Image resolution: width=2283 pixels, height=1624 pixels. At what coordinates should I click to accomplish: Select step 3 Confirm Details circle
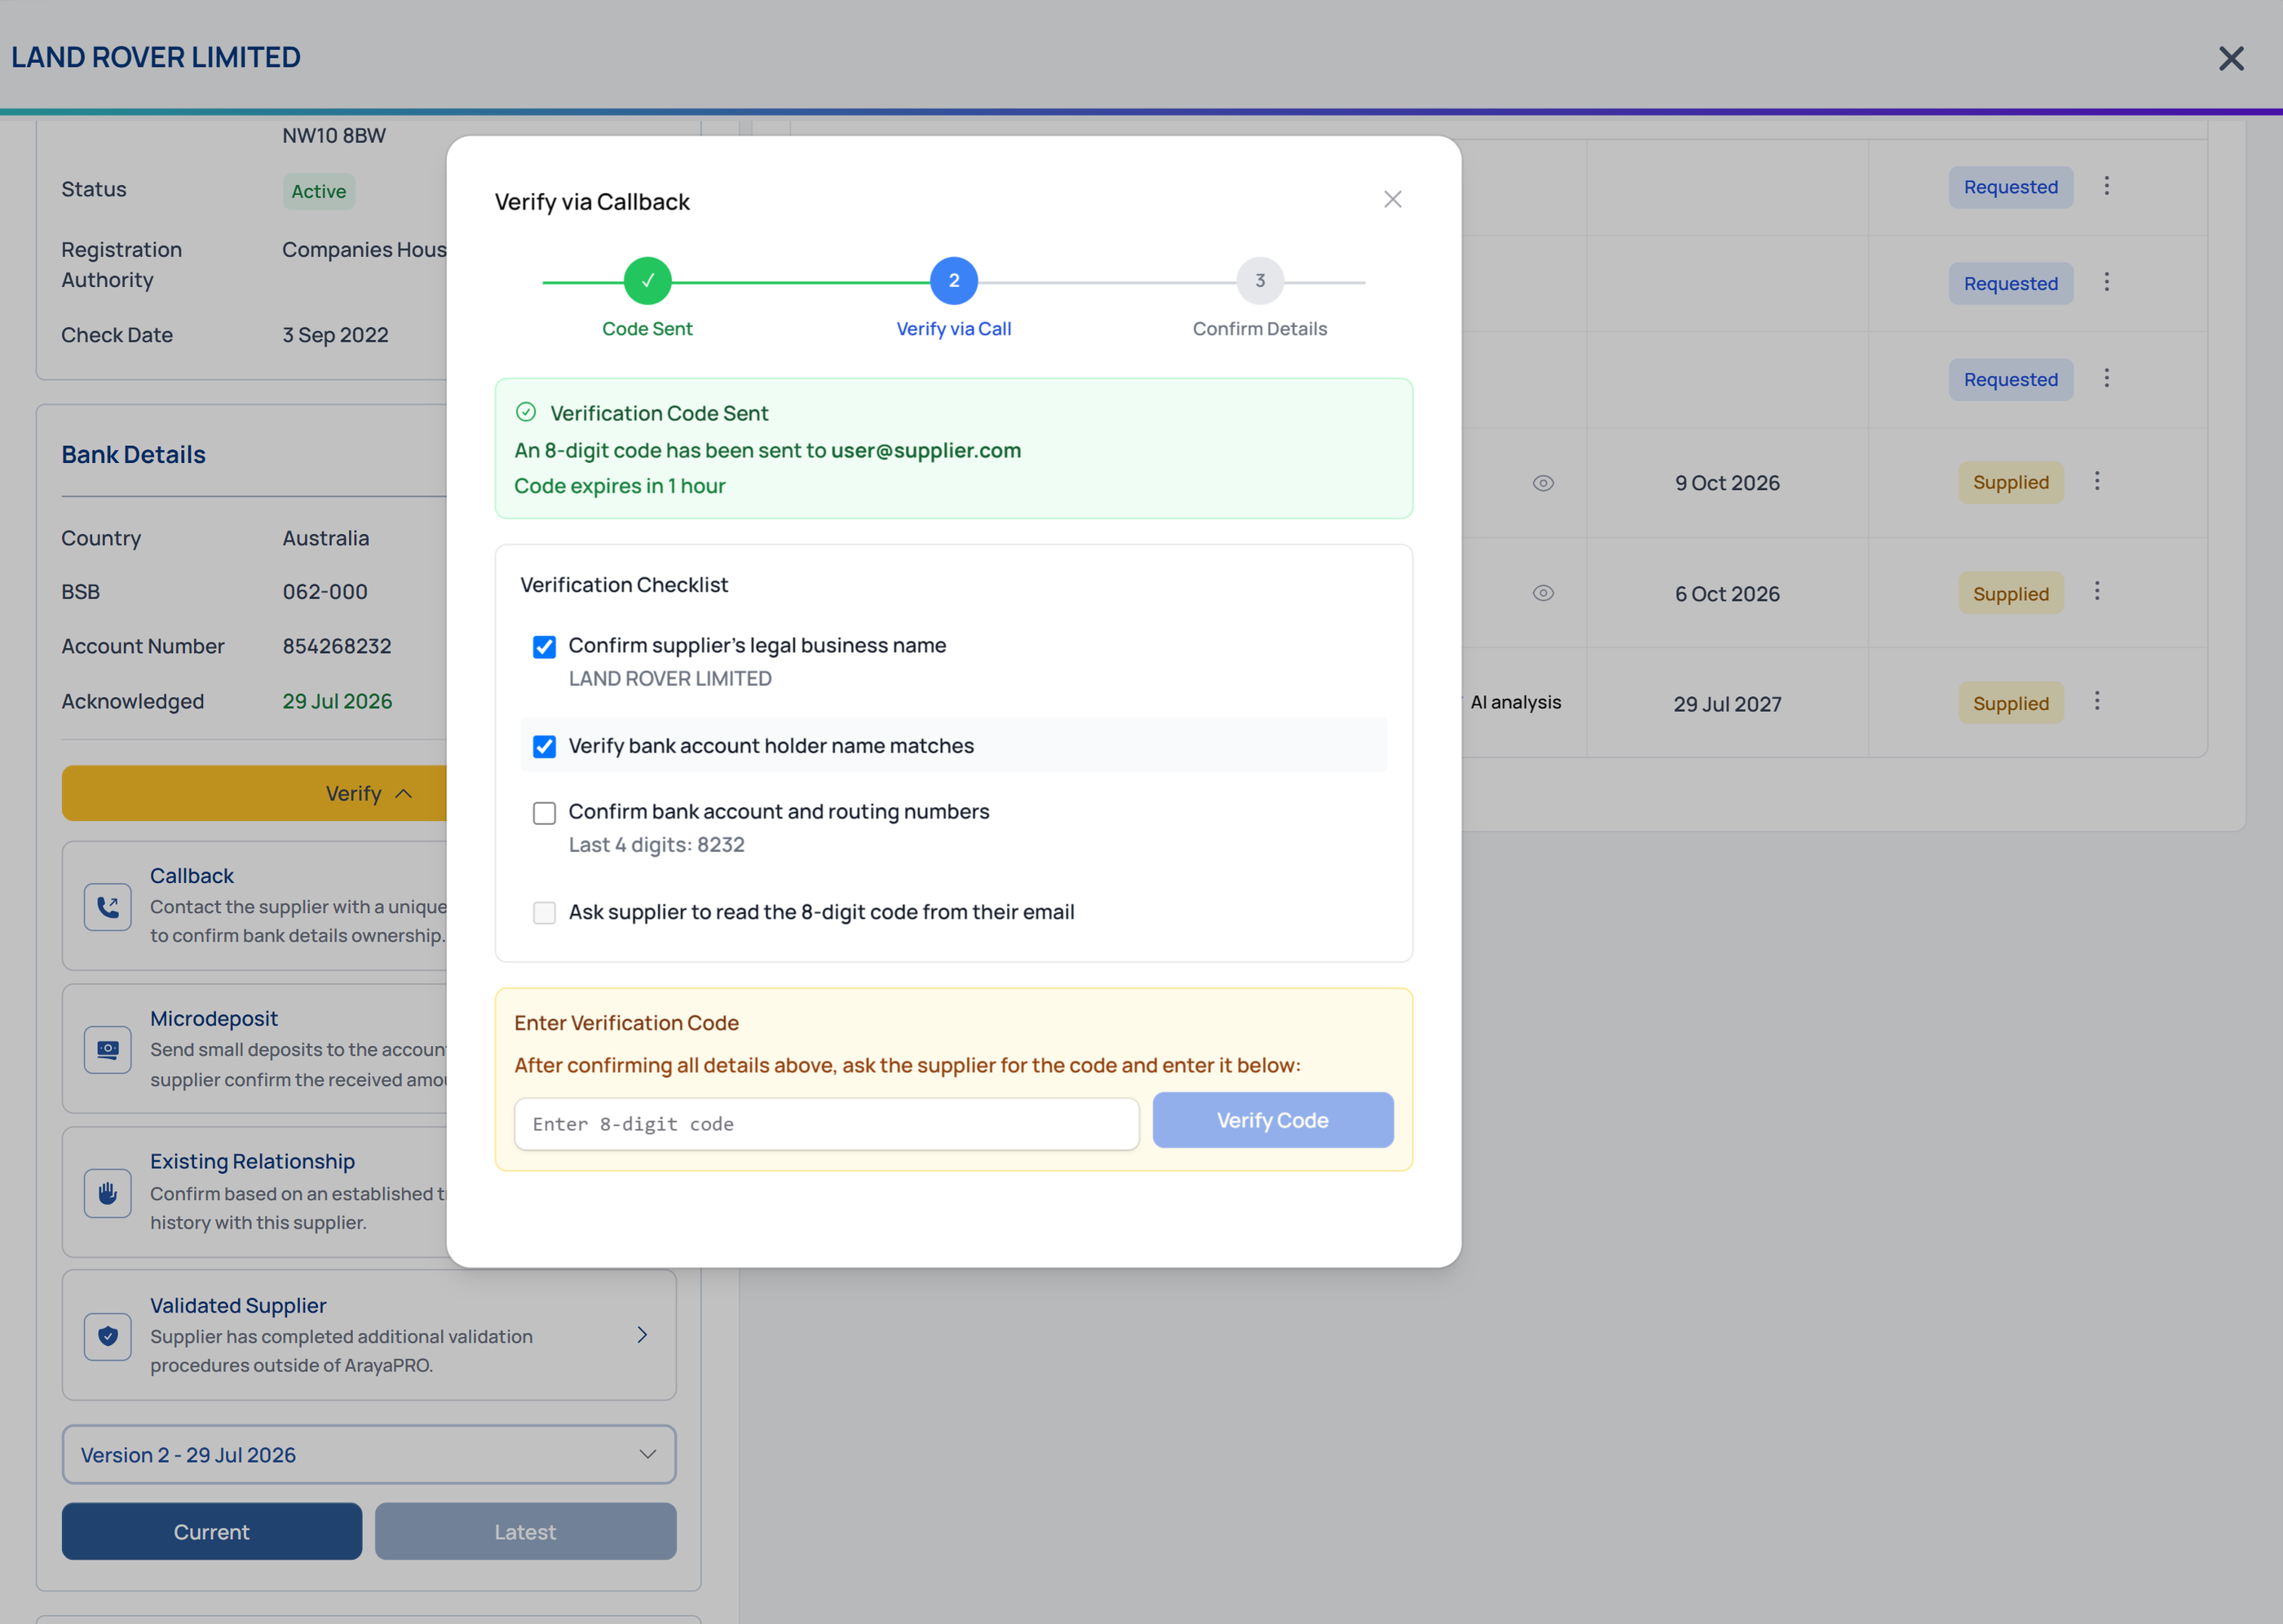coord(1260,281)
